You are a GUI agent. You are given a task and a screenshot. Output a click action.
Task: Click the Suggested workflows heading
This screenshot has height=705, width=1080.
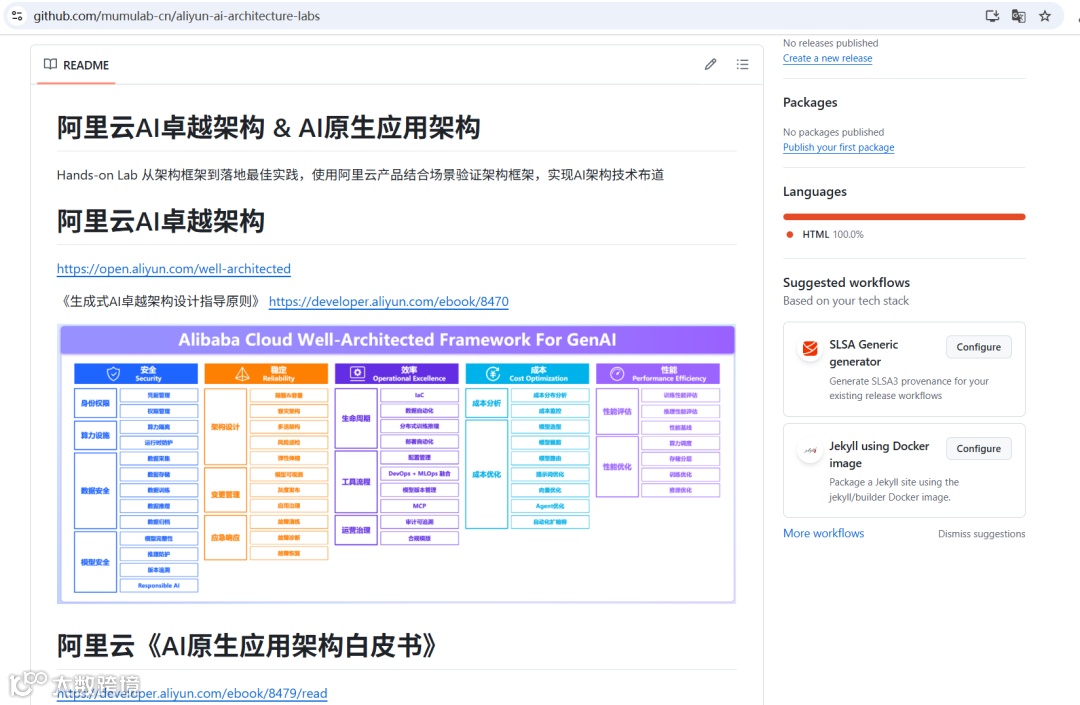coord(846,282)
